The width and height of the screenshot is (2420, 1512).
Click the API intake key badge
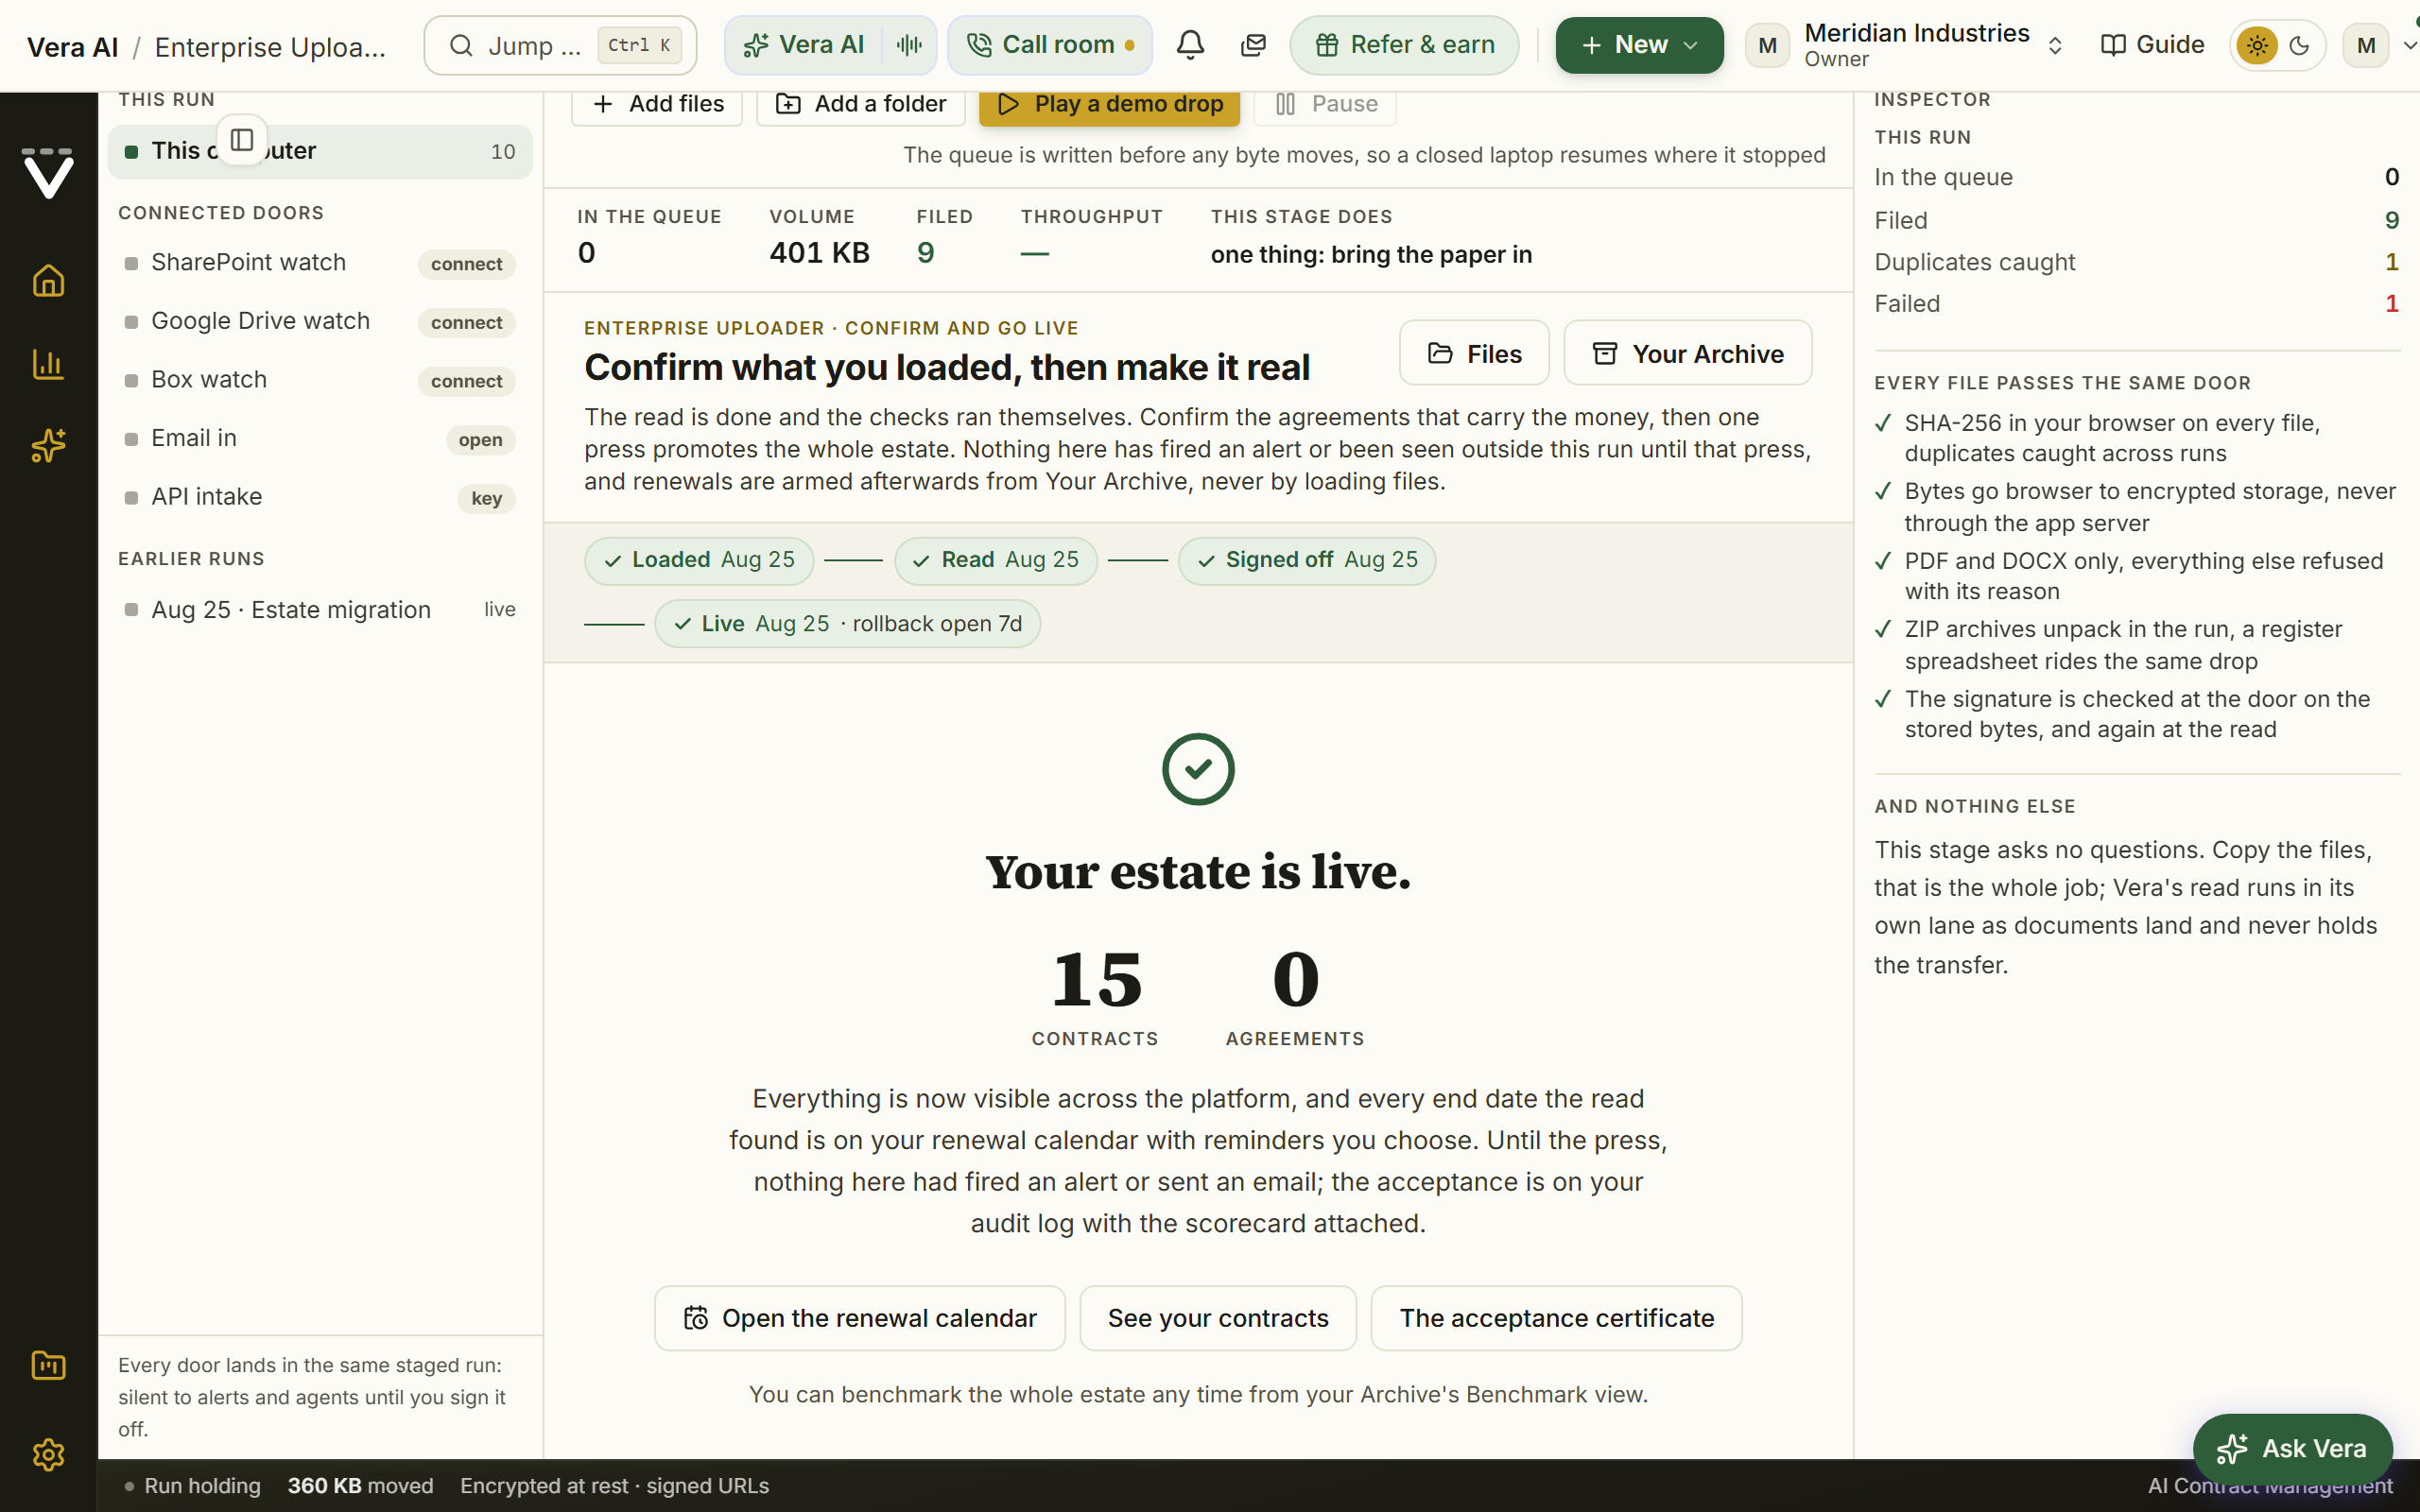(x=486, y=498)
